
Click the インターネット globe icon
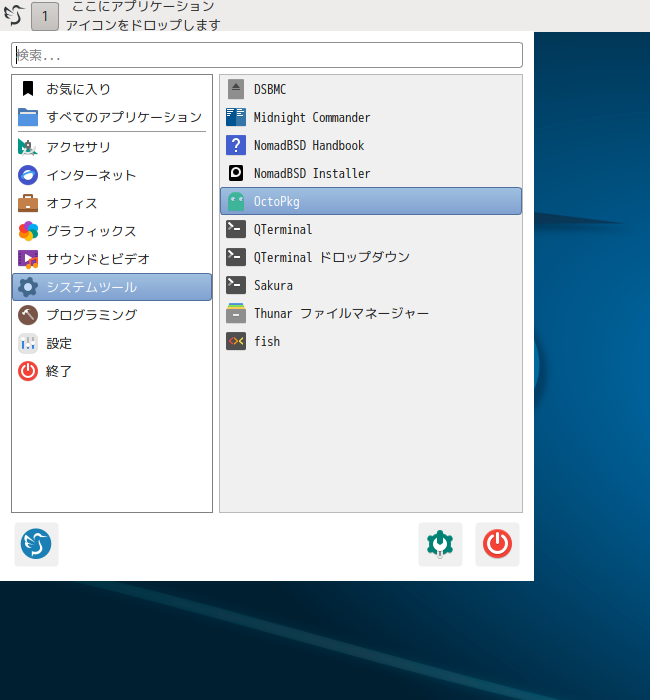point(28,175)
